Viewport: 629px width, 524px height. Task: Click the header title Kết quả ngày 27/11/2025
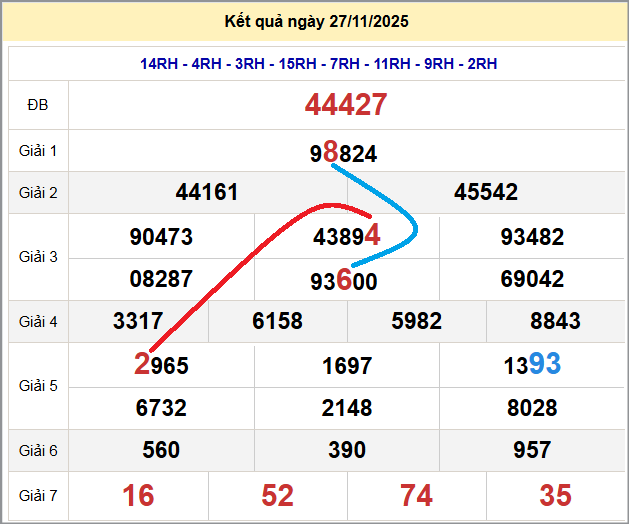[317, 21]
